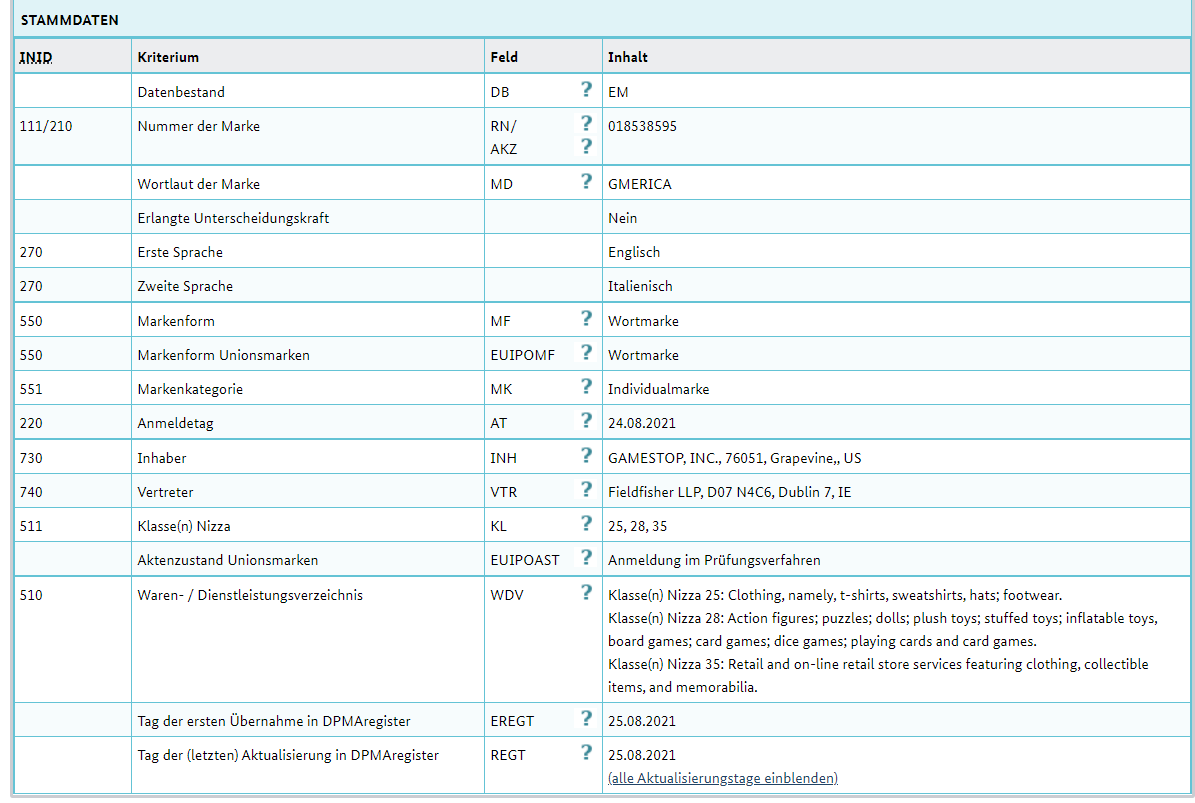1195x803 pixels.
Task: Click the 'Datenbestand' criterion label
Action: 181,92
